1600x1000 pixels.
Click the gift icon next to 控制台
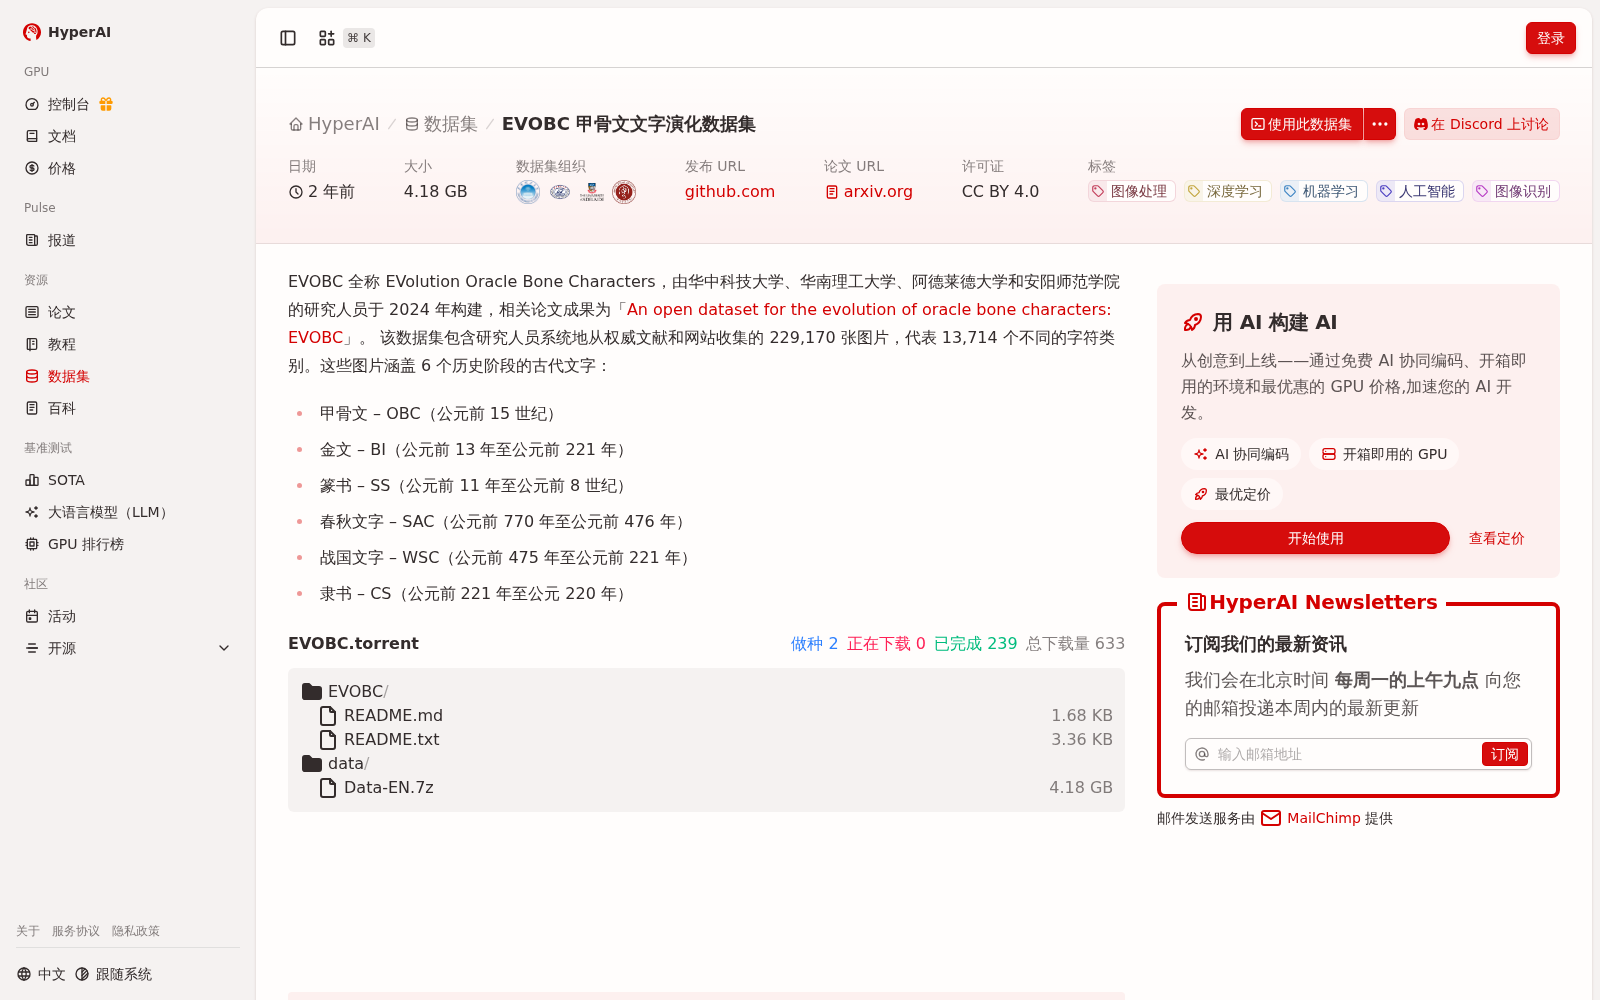(x=106, y=104)
